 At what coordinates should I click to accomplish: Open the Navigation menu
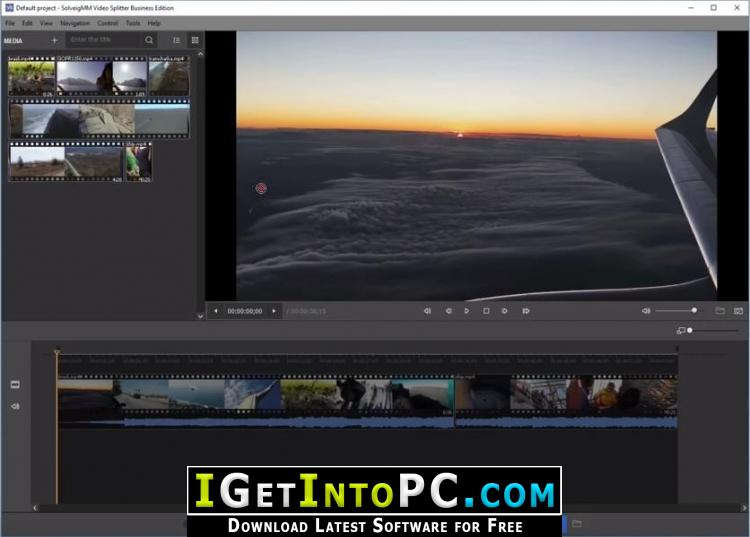[75, 23]
